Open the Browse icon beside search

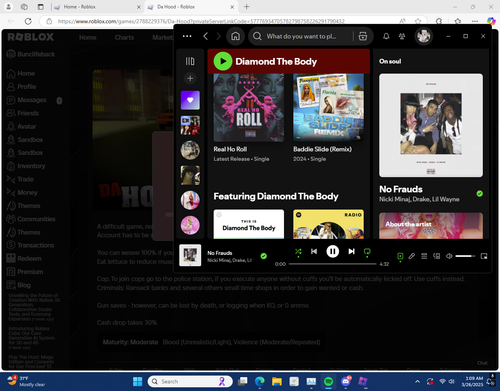pyautogui.click(x=363, y=36)
